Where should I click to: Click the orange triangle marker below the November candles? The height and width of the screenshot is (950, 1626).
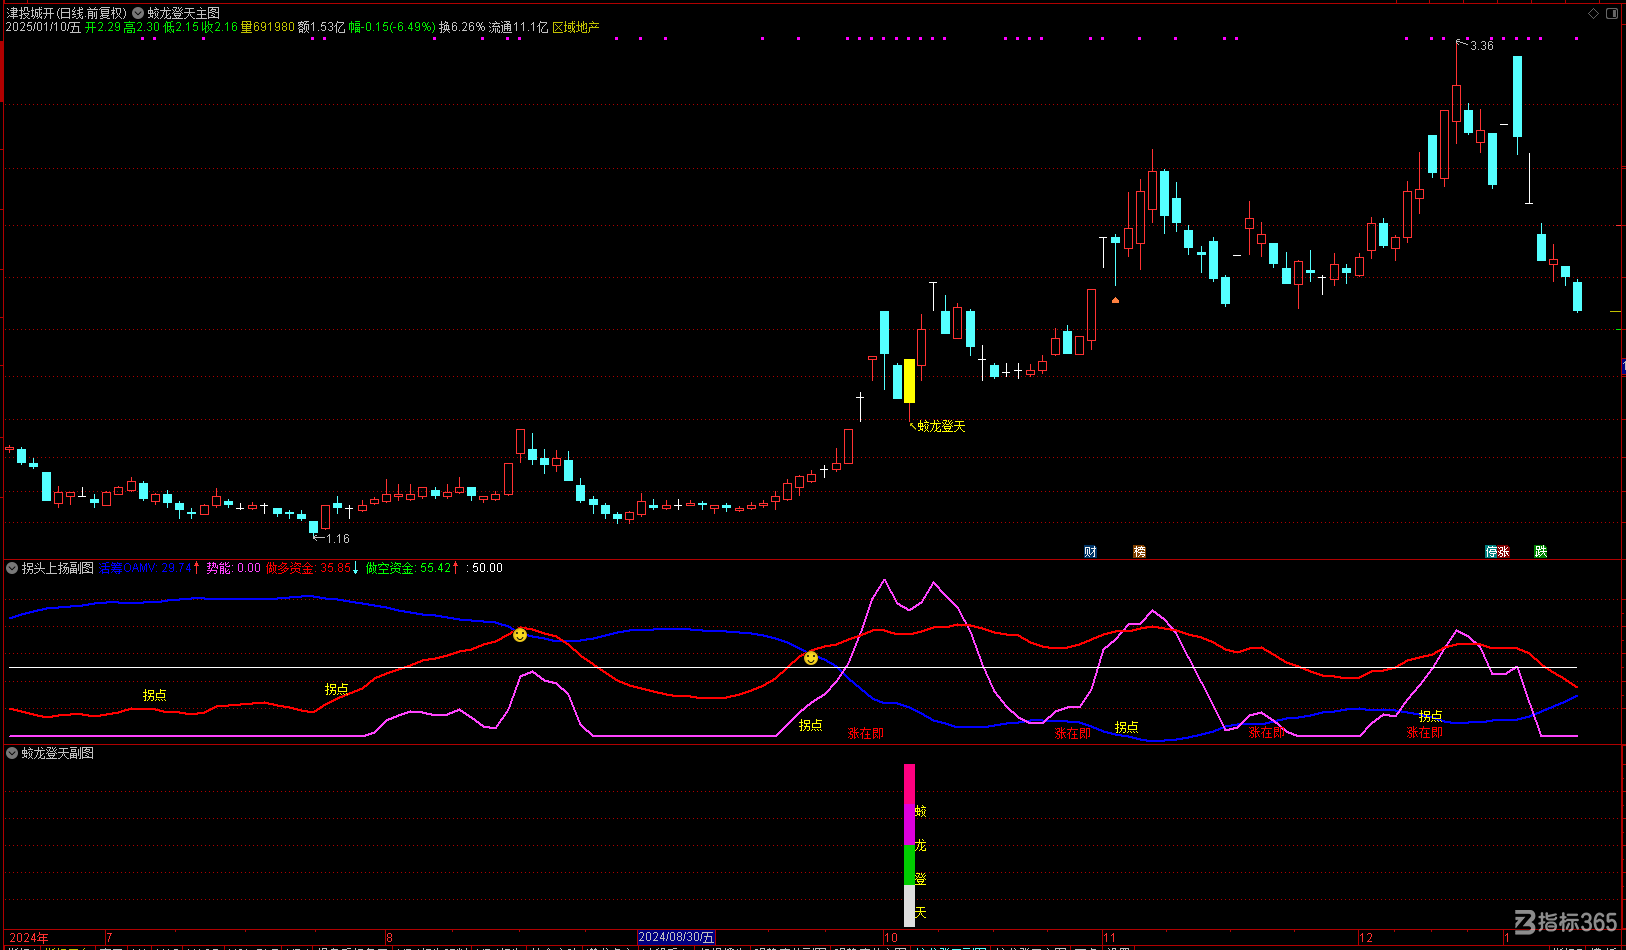coord(1115,300)
